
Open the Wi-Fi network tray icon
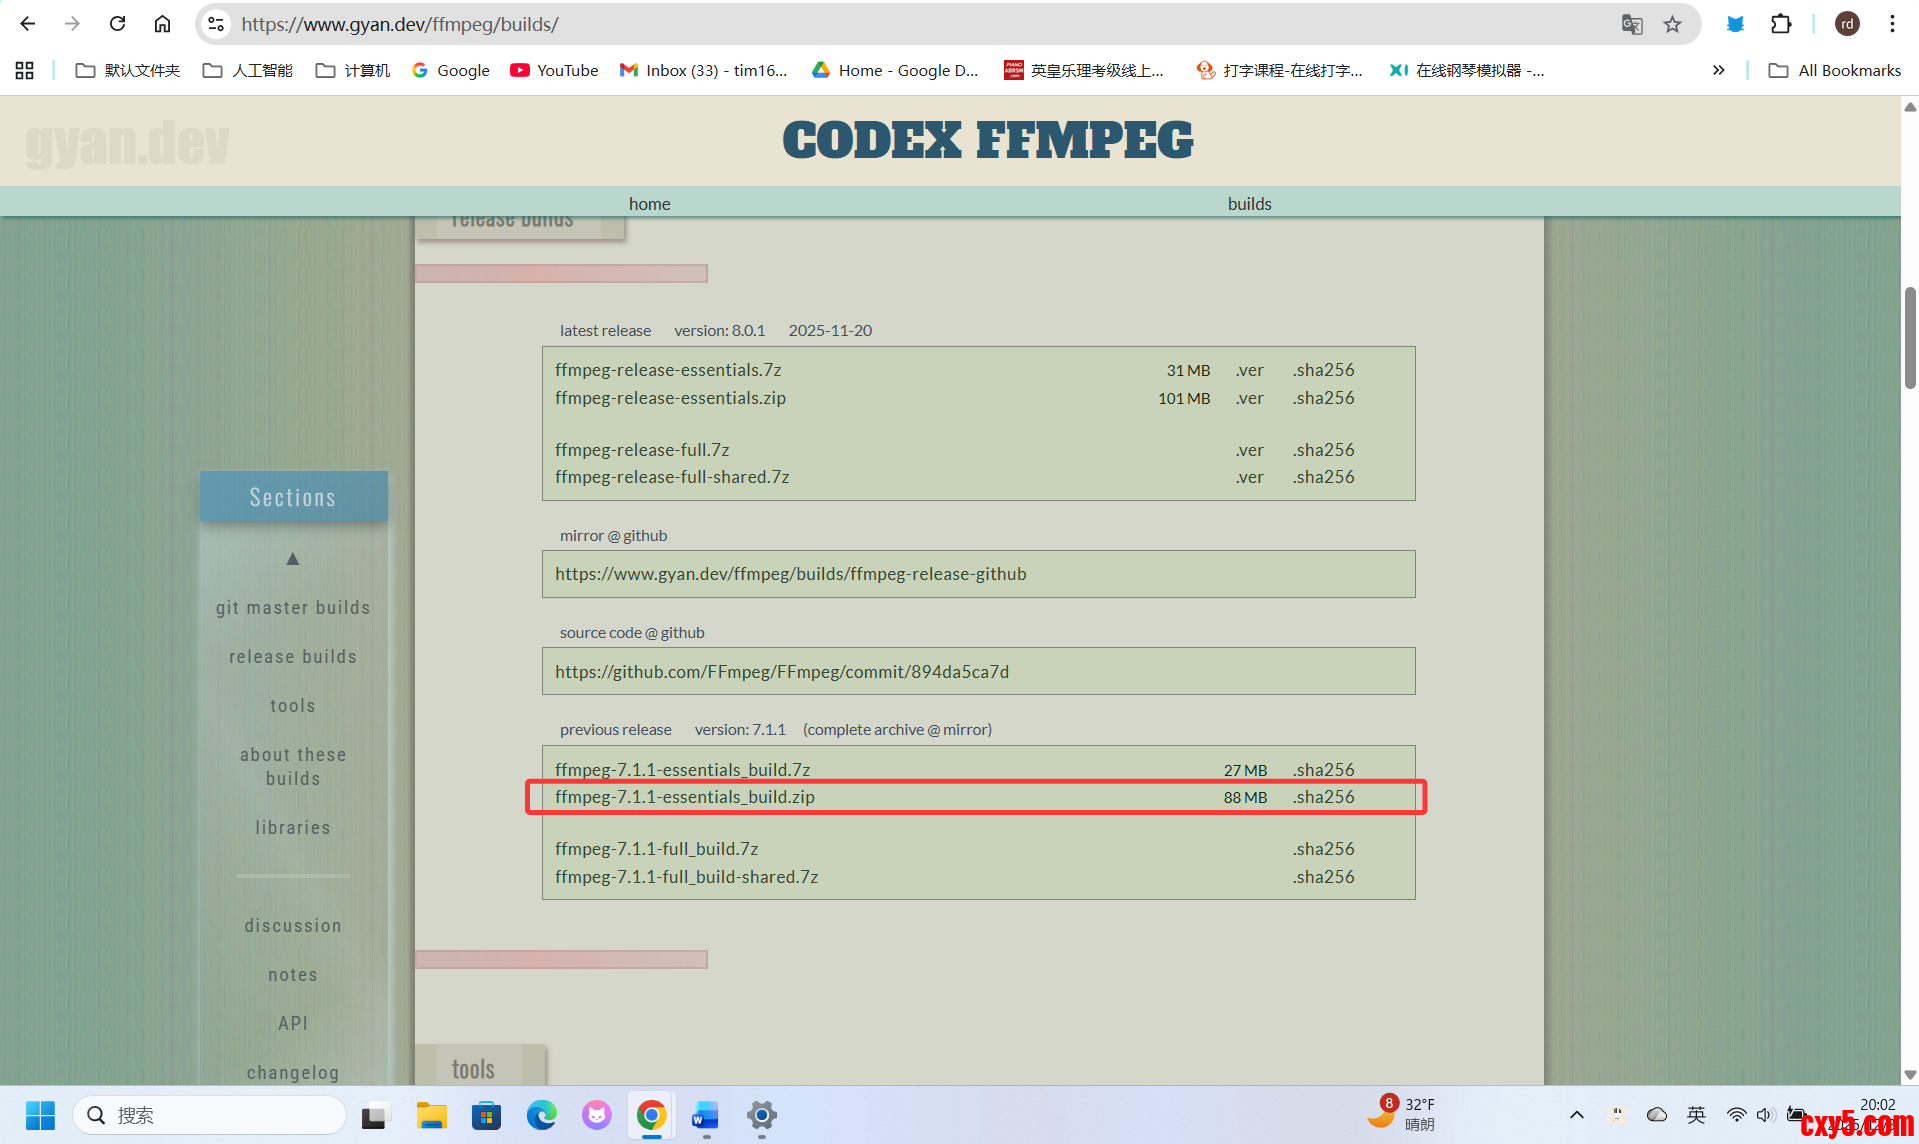coord(1737,1115)
